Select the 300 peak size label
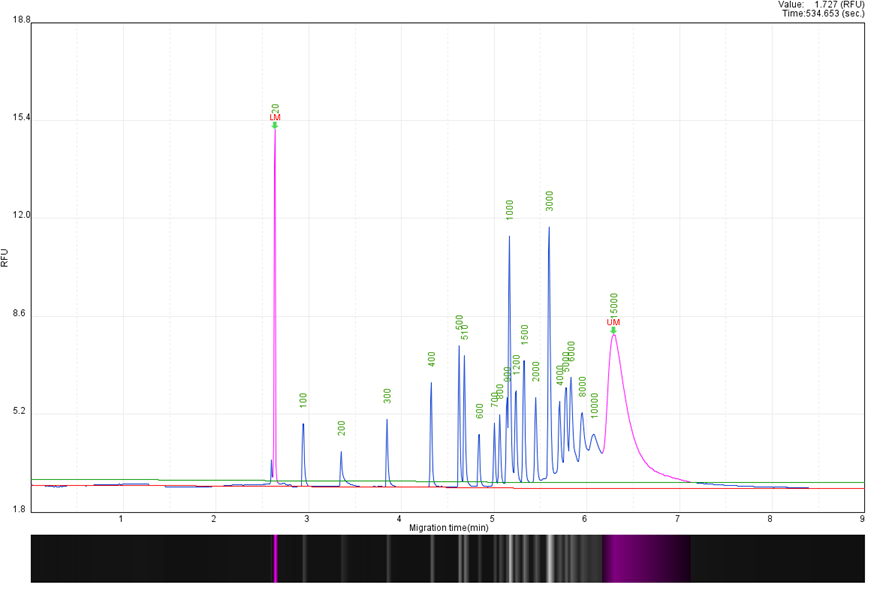 387,396
